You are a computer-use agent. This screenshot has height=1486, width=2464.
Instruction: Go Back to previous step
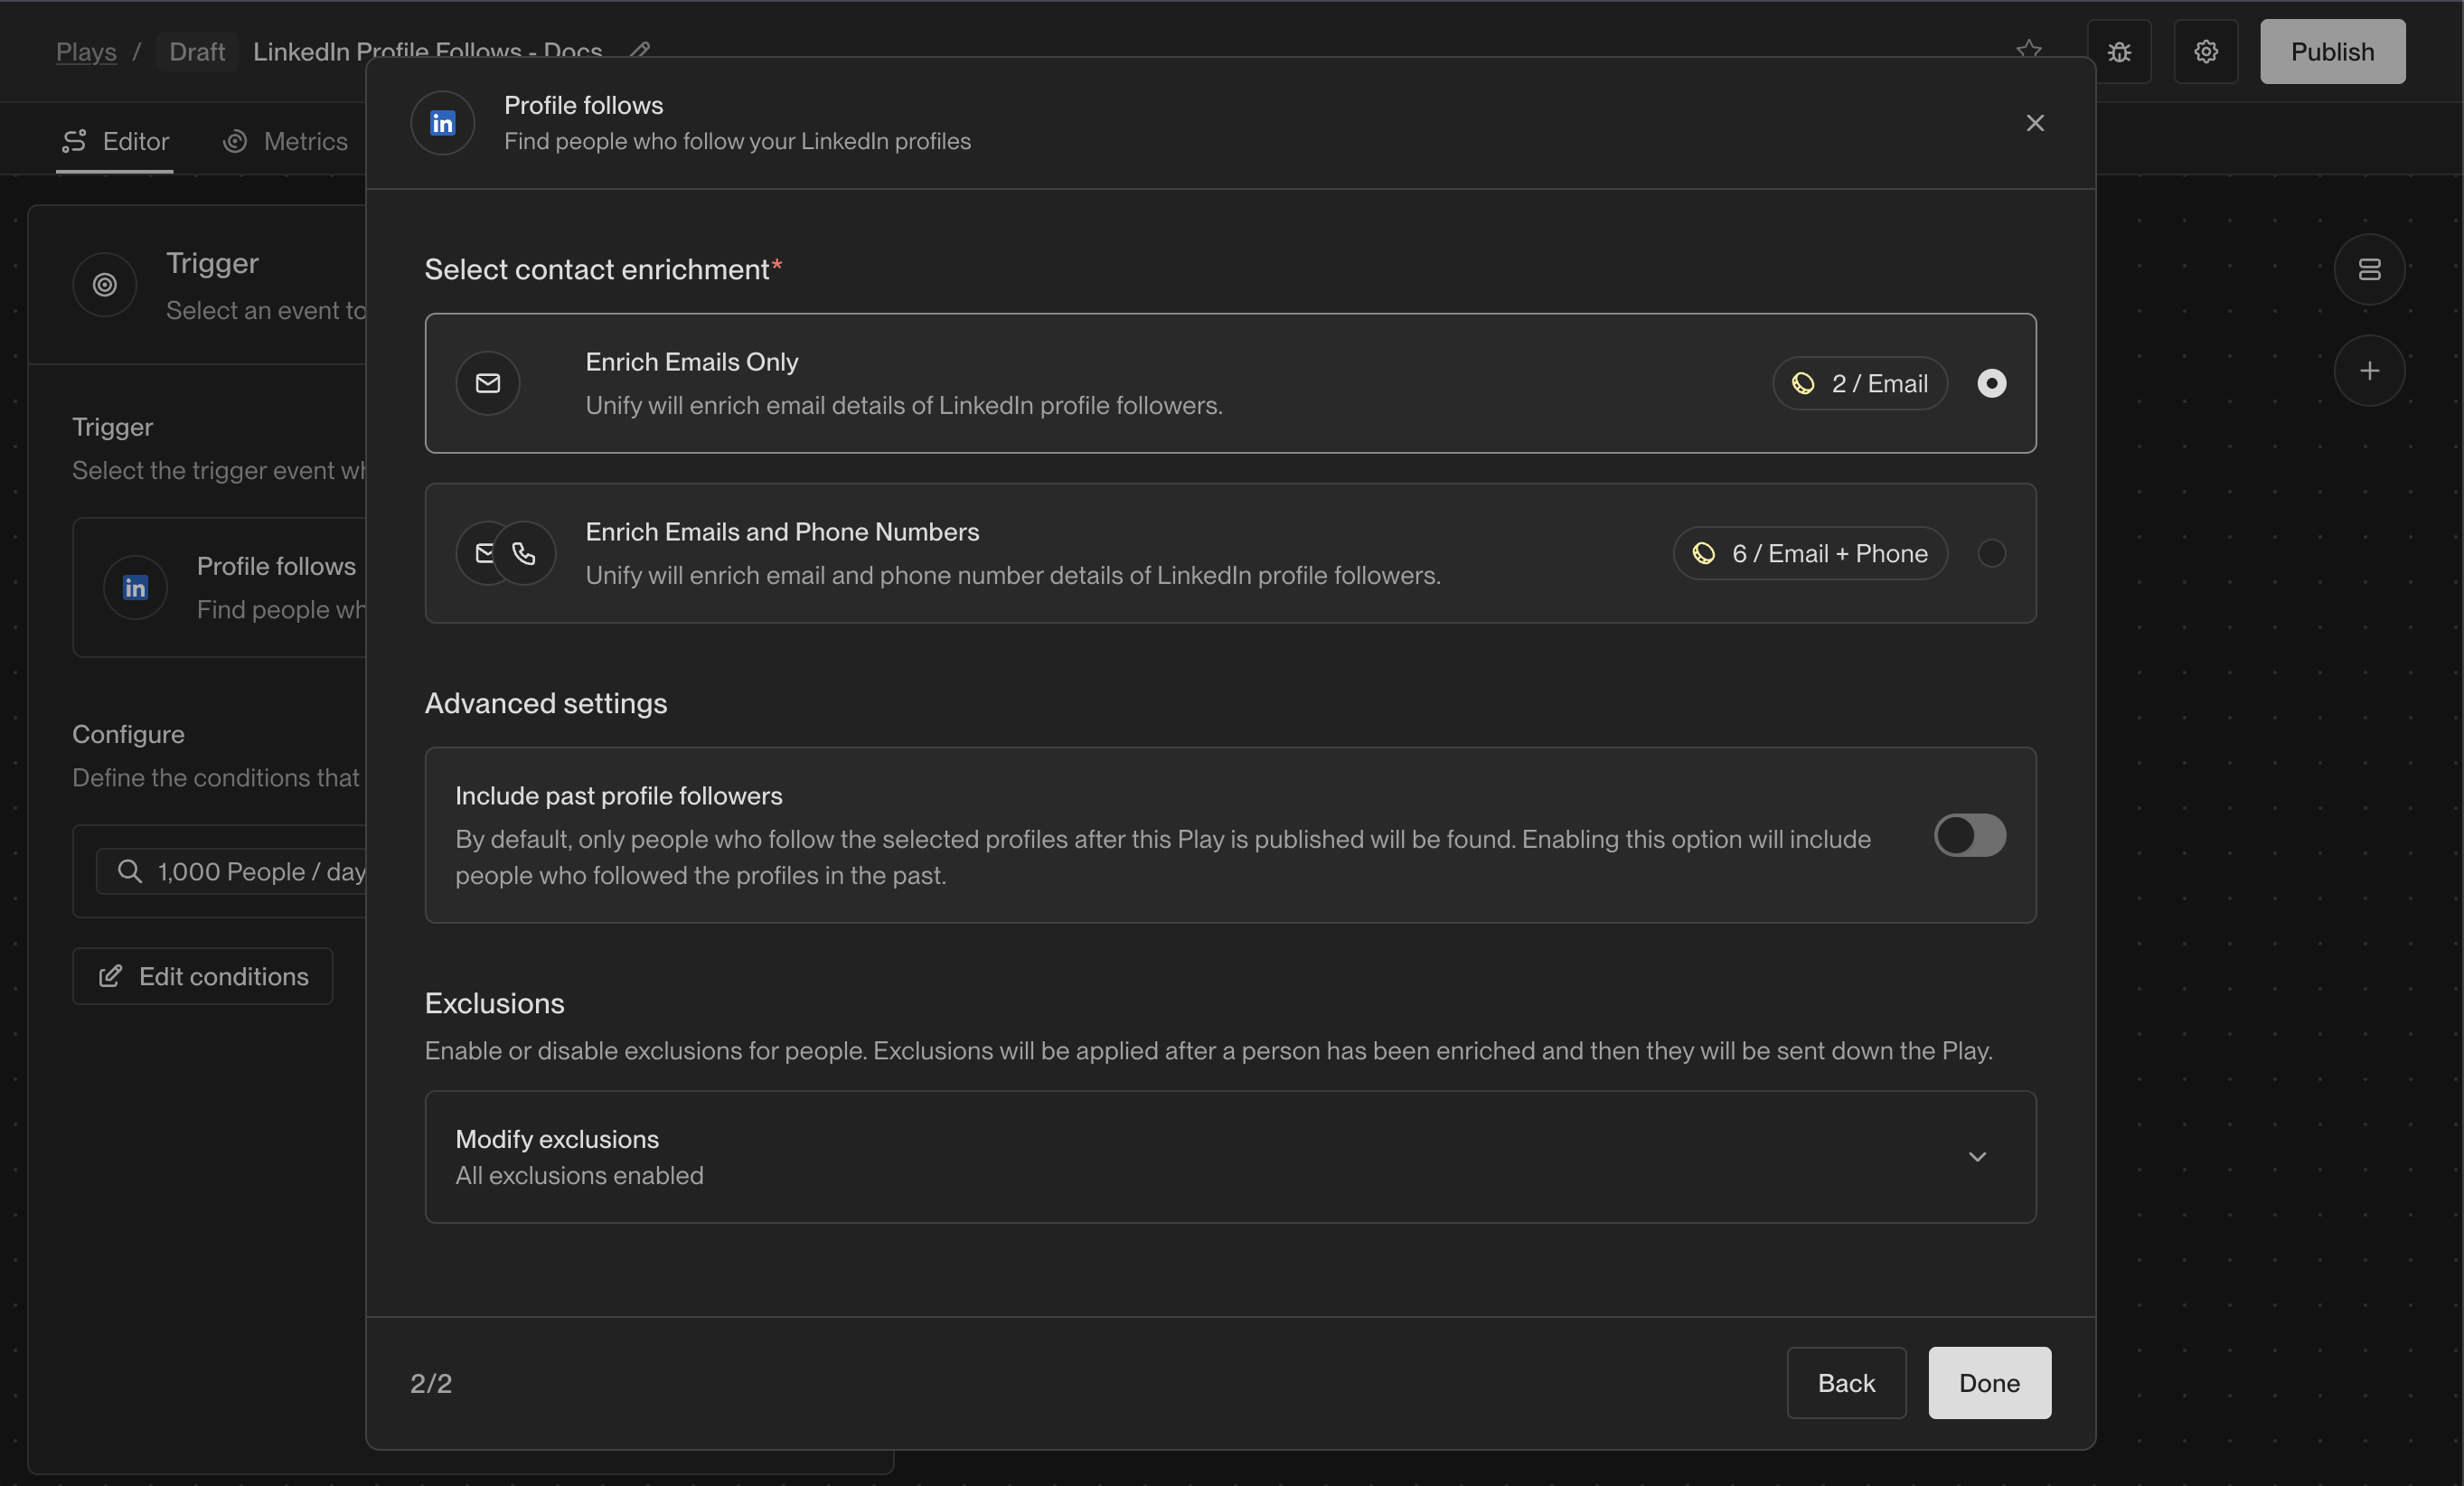[1846, 1383]
